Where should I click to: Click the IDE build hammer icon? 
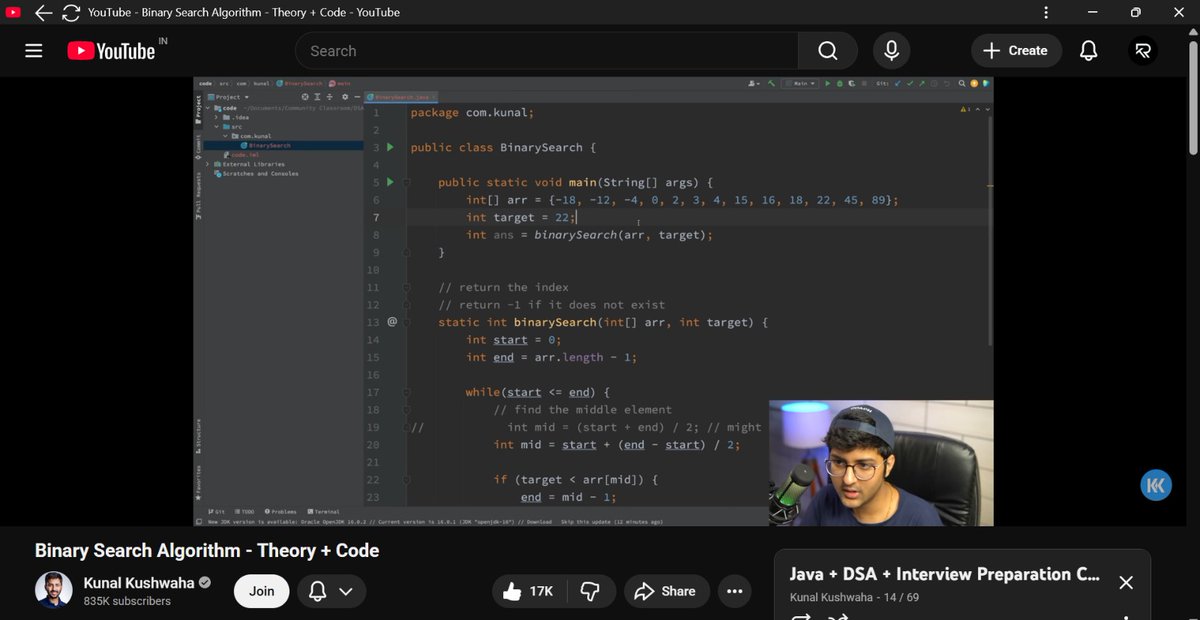(771, 84)
